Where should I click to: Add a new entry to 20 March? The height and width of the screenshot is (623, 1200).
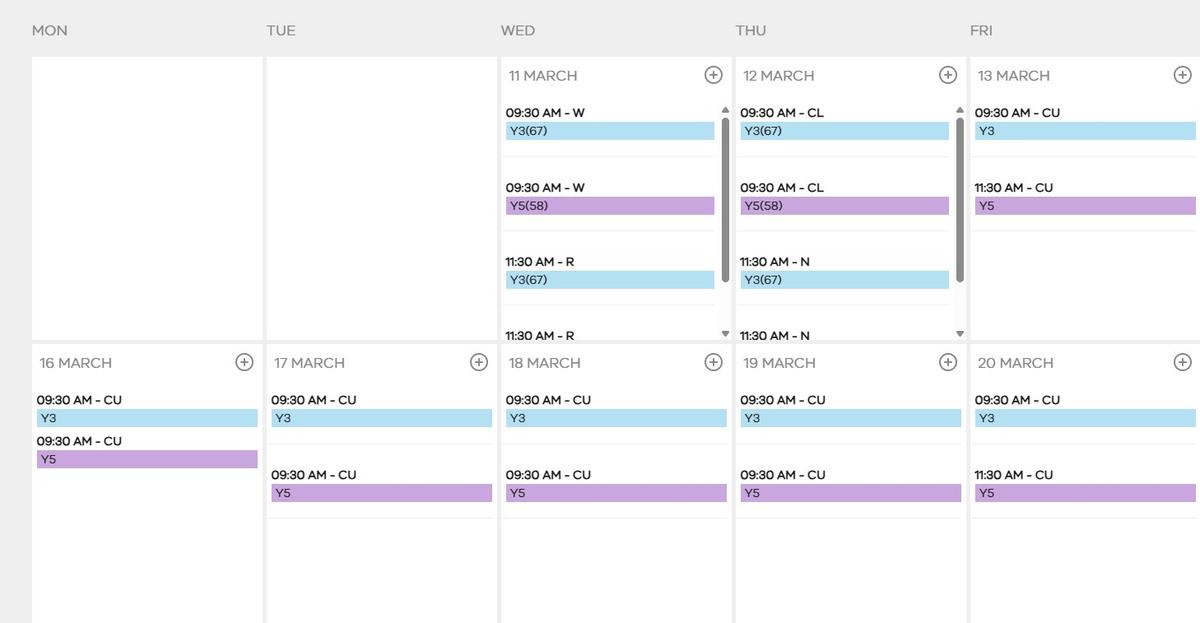[1182, 362]
